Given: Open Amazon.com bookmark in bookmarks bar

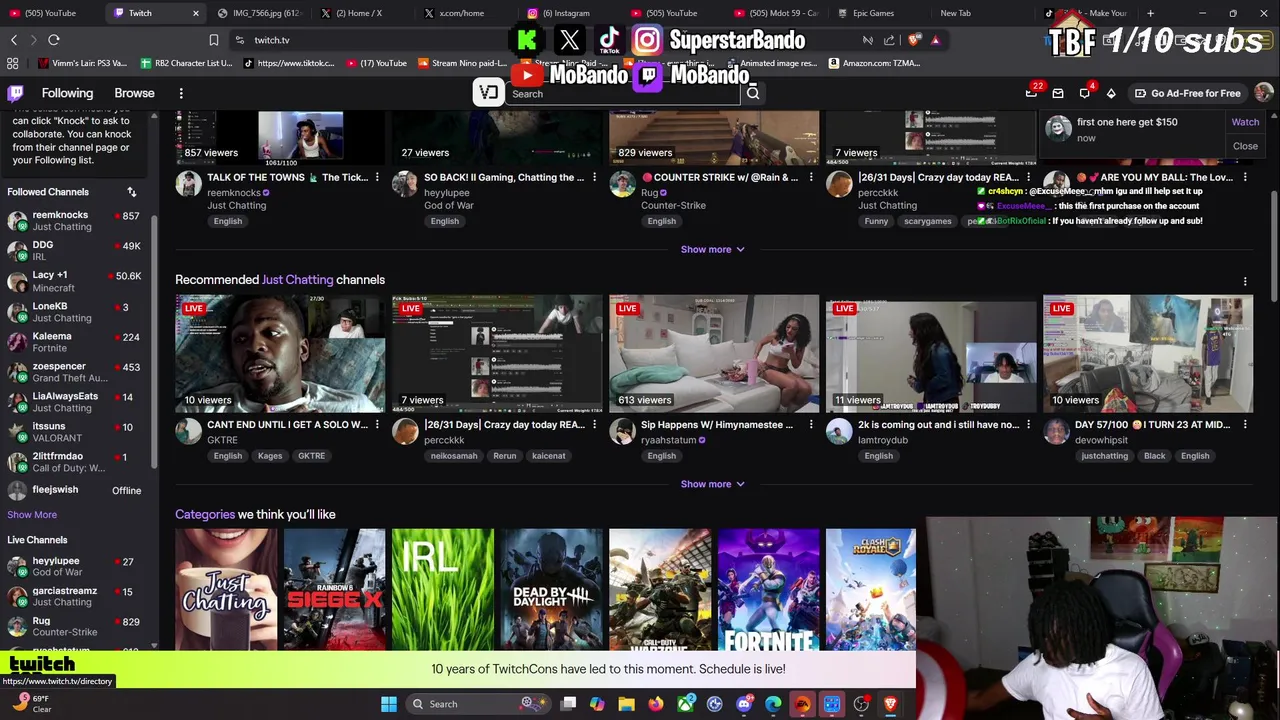Looking at the screenshot, I should [874, 63].
